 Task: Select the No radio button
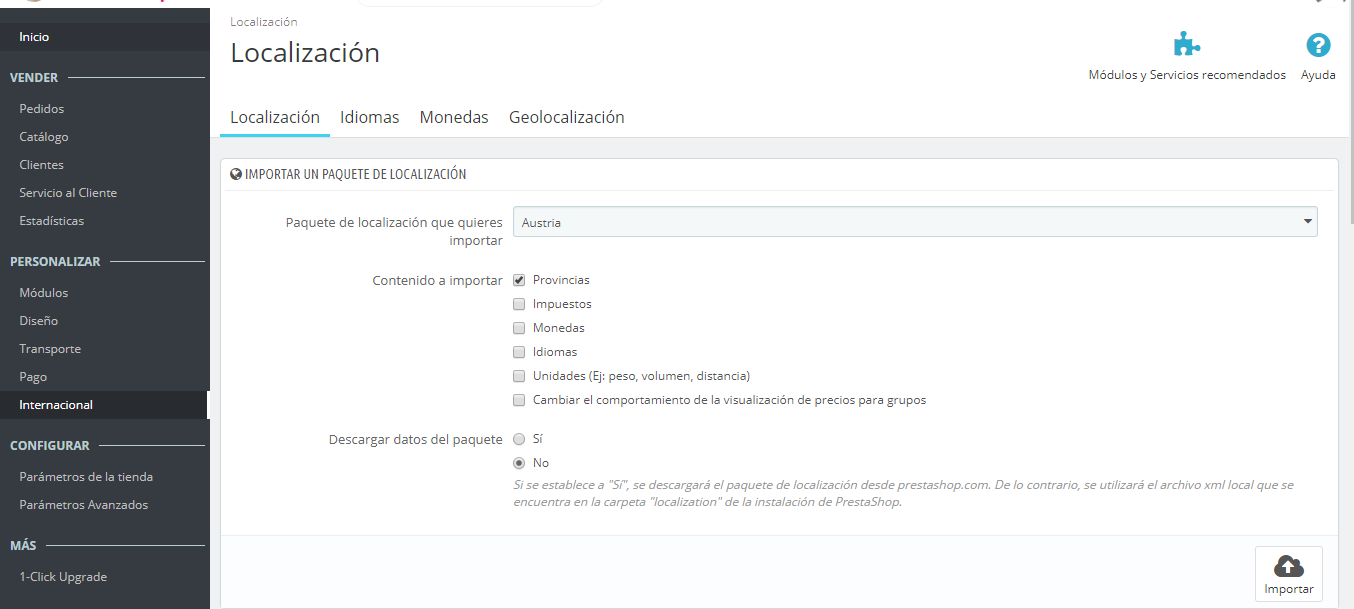pos(519,463)
